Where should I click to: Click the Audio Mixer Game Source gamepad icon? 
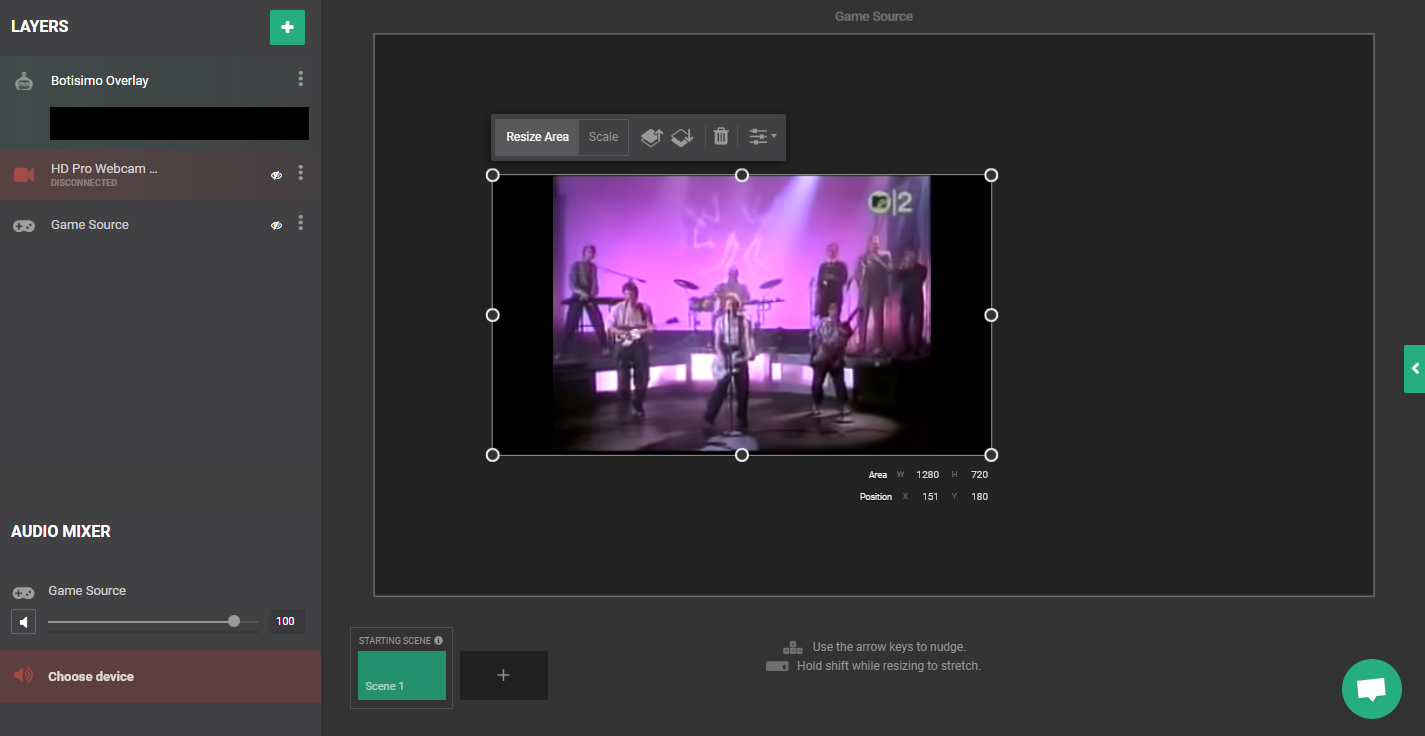click(23, 592)
